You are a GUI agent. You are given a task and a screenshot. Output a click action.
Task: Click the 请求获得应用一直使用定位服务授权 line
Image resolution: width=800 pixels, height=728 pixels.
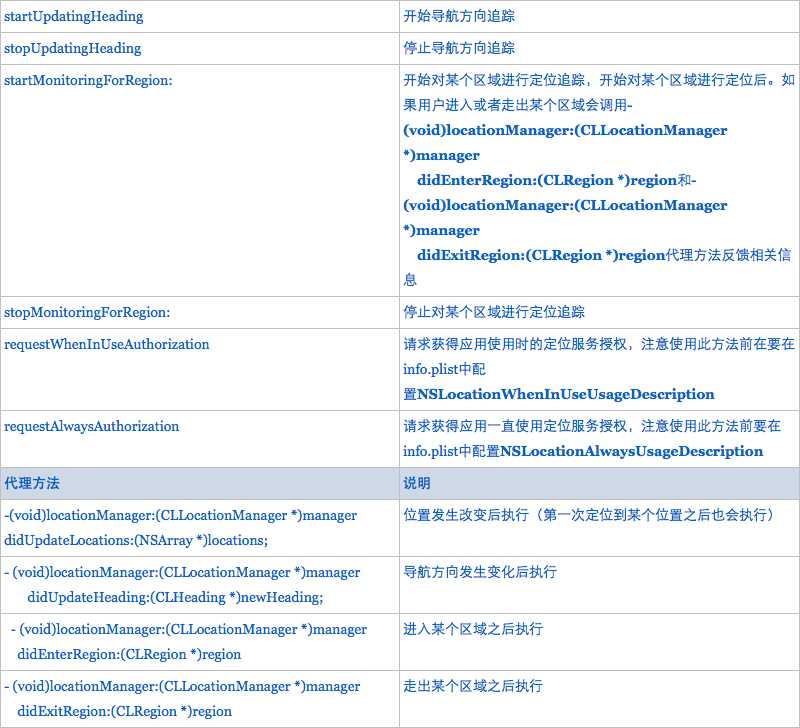pyautogui.click(x=592, y=426)
